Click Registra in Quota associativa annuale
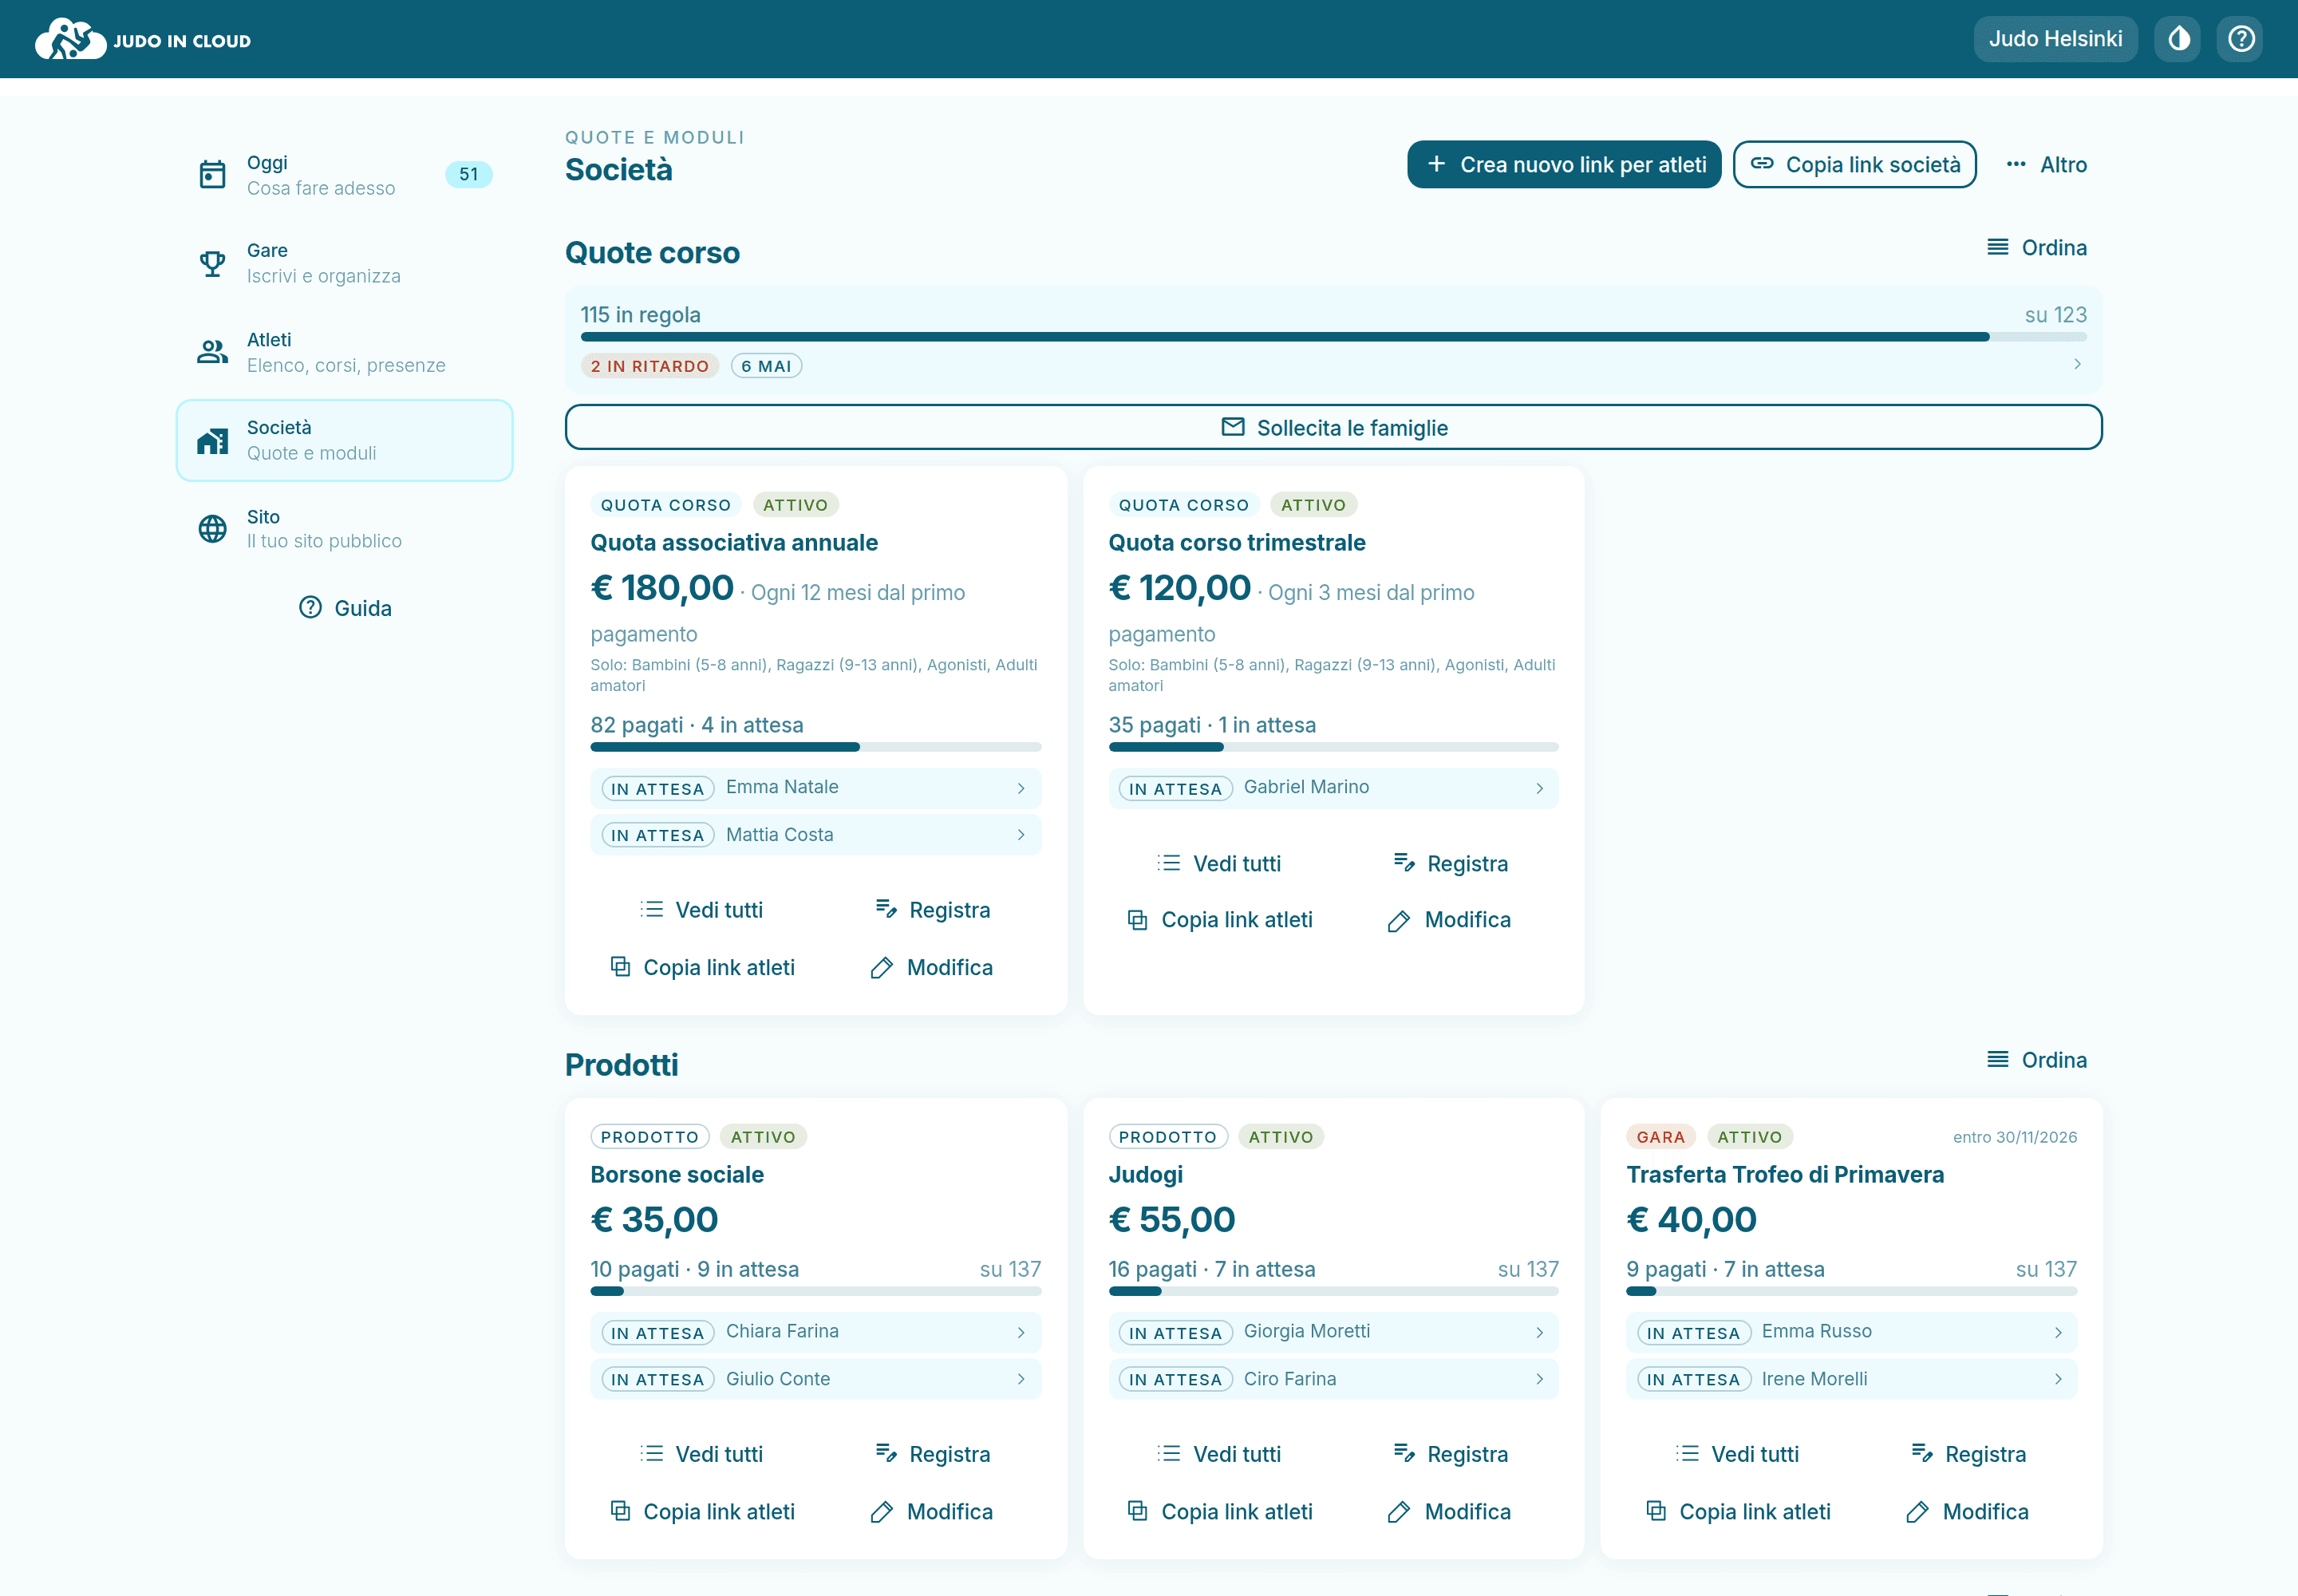Image resolution: width=2298 pixels, height=1596 pixels. point(932,910)
